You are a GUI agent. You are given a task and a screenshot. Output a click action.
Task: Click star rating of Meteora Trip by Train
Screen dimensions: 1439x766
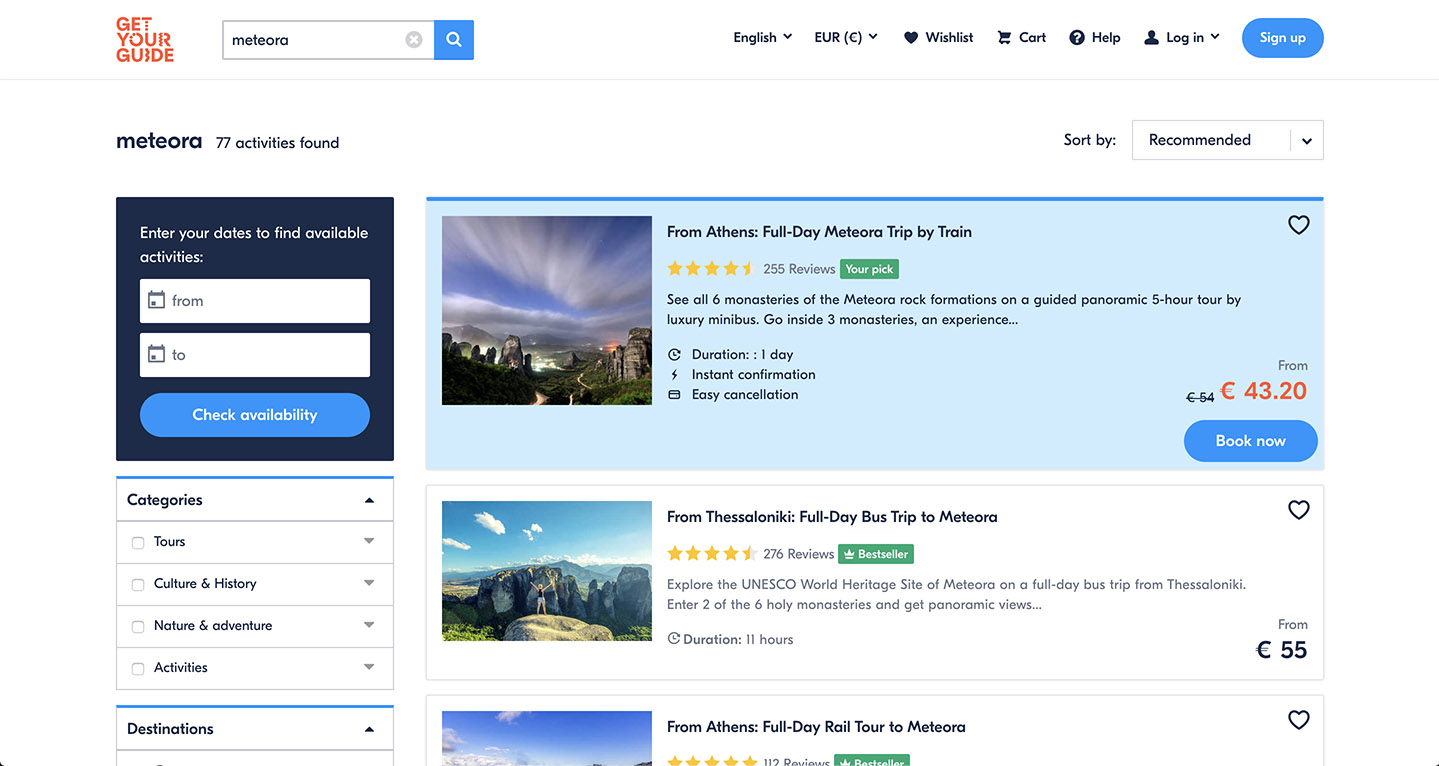711,269
